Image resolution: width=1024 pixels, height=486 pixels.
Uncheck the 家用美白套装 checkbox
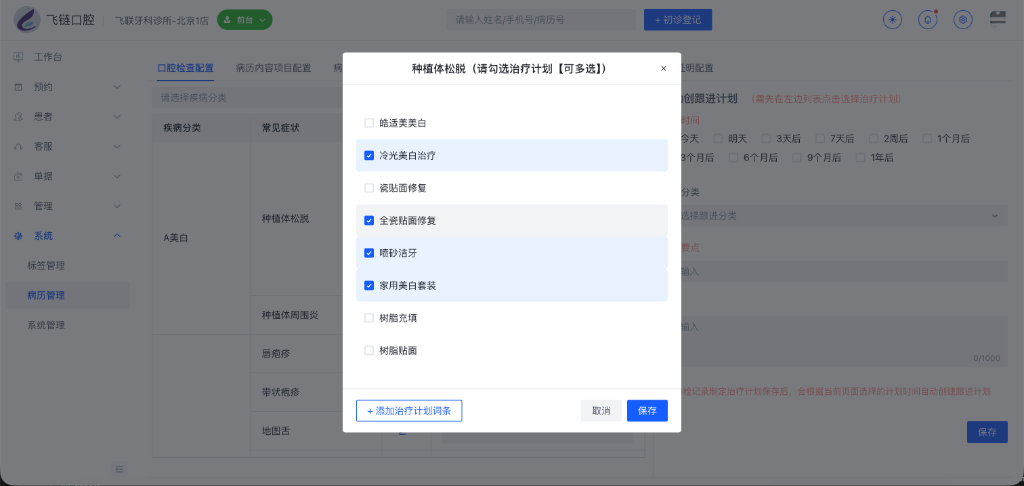tap(369, 285)
